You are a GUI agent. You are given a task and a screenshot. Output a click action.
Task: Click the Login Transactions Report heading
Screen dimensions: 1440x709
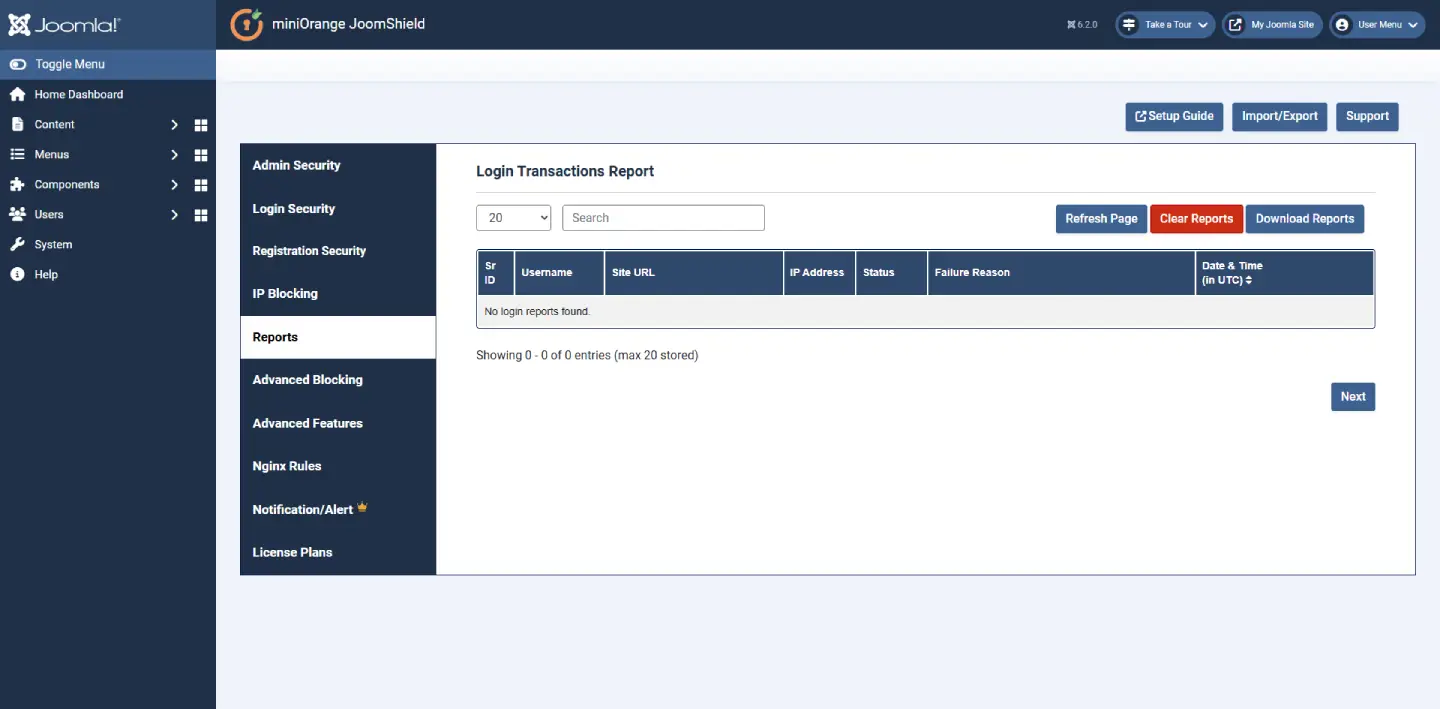tap(565, 171)
